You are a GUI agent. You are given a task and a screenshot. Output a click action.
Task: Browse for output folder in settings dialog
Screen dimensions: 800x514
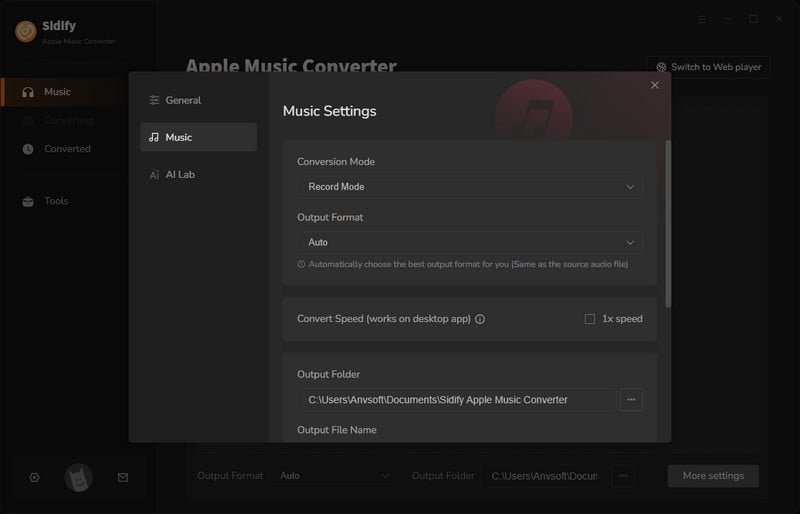click(x=631, y=400)
